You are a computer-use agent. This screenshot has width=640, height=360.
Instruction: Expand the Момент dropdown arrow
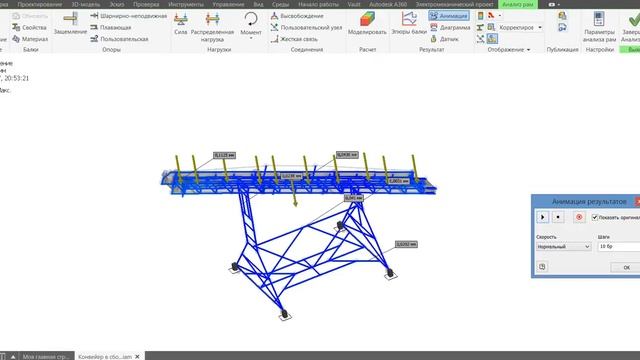[x=251, y=38]
